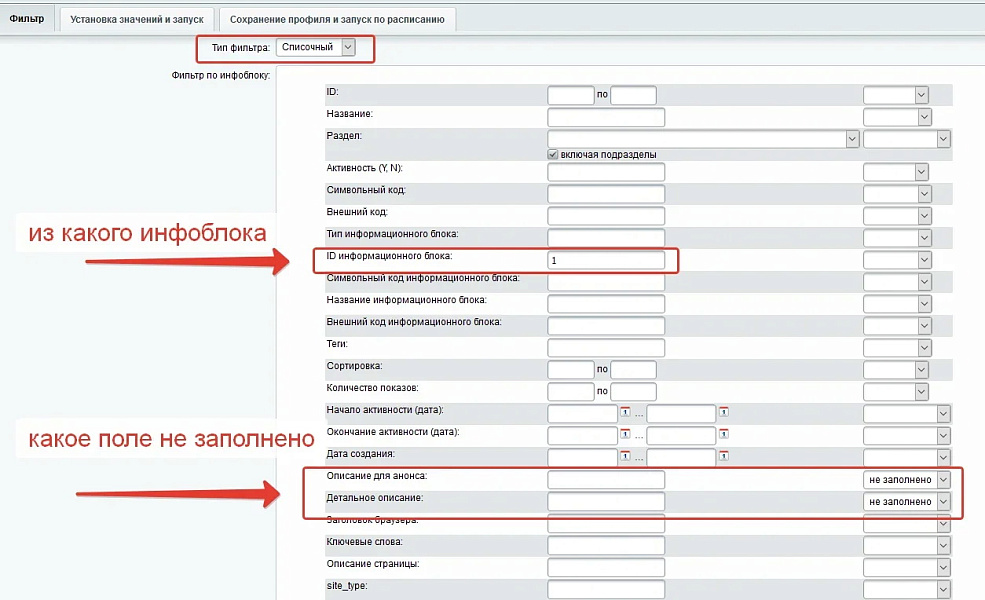
Task: Open the "не заполнено" dropdown for "Детальное описание"
Action: [x=905, y=501]
